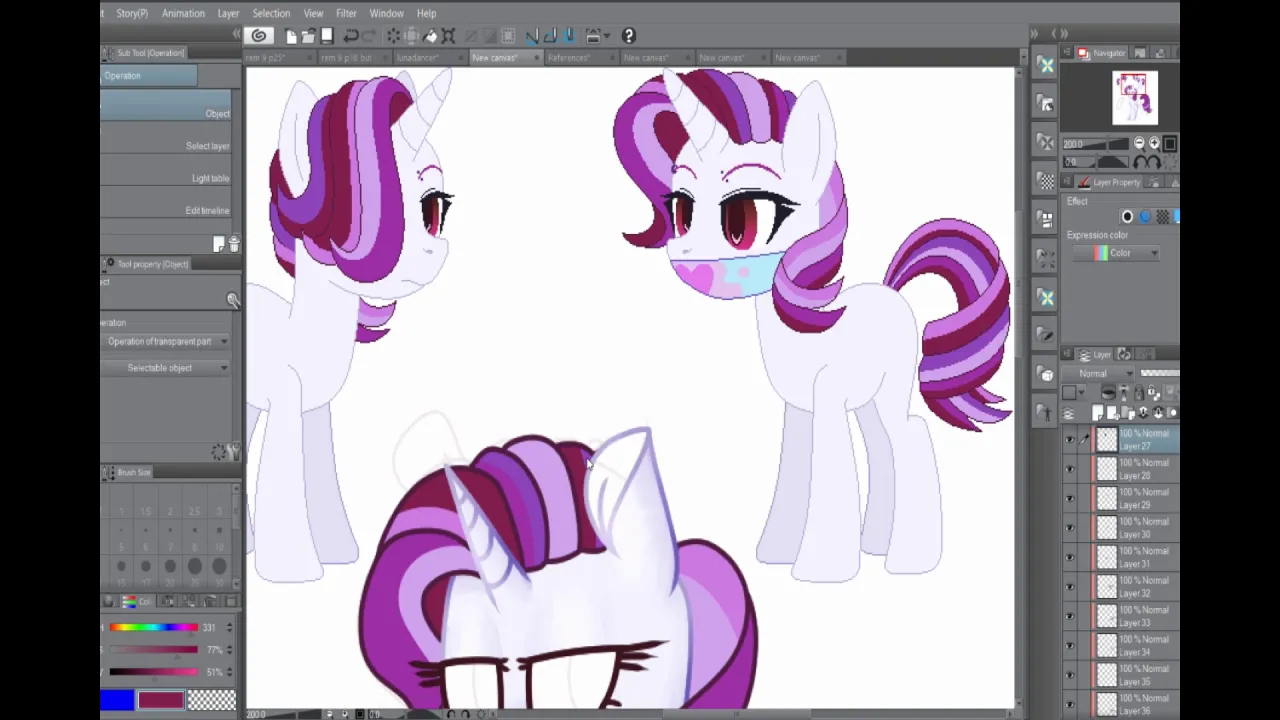Switch to the lunadancer canvas tab
Image resolution: width=1280 pixels, height=720 pixels.
pyautogui.click(x=430, y=58)
